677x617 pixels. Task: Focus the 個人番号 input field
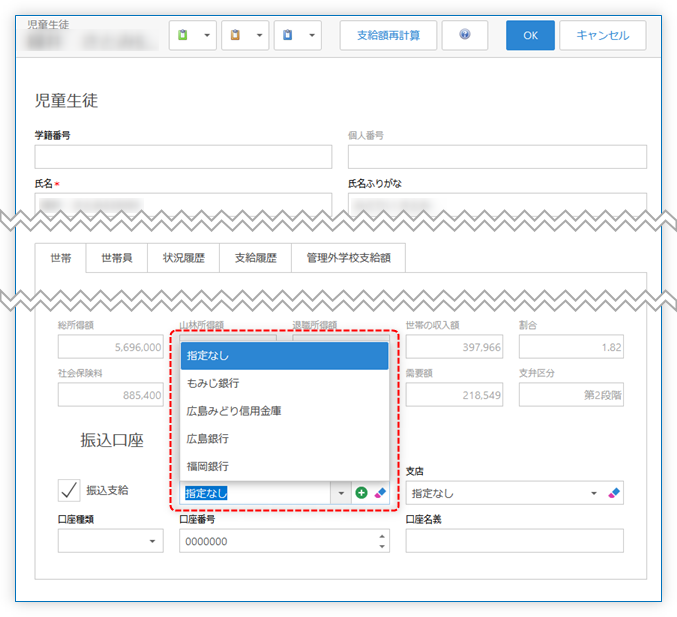[x=497, y=157]
